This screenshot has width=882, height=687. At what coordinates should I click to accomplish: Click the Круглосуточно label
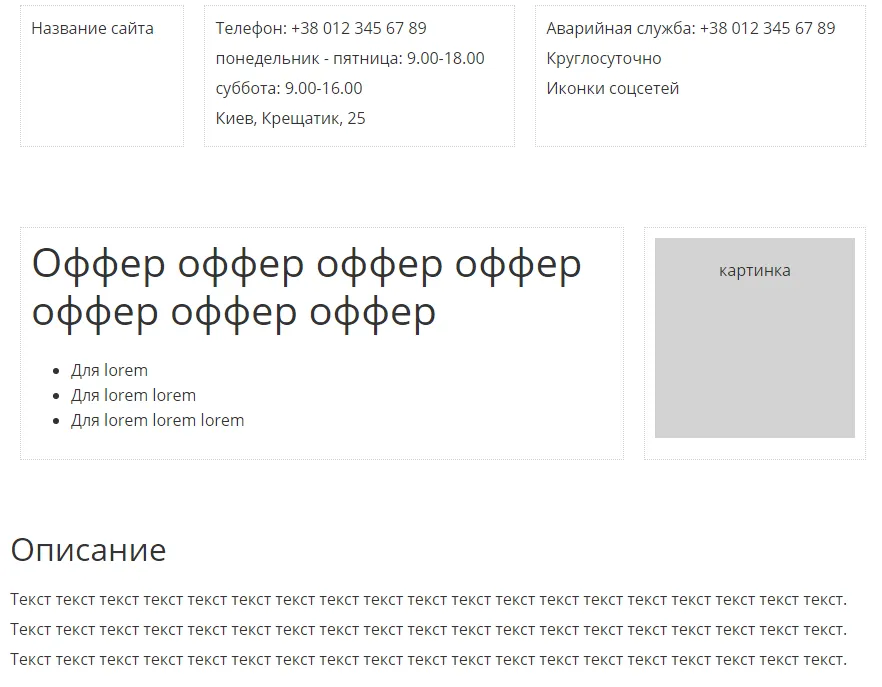tap(602, 58)
